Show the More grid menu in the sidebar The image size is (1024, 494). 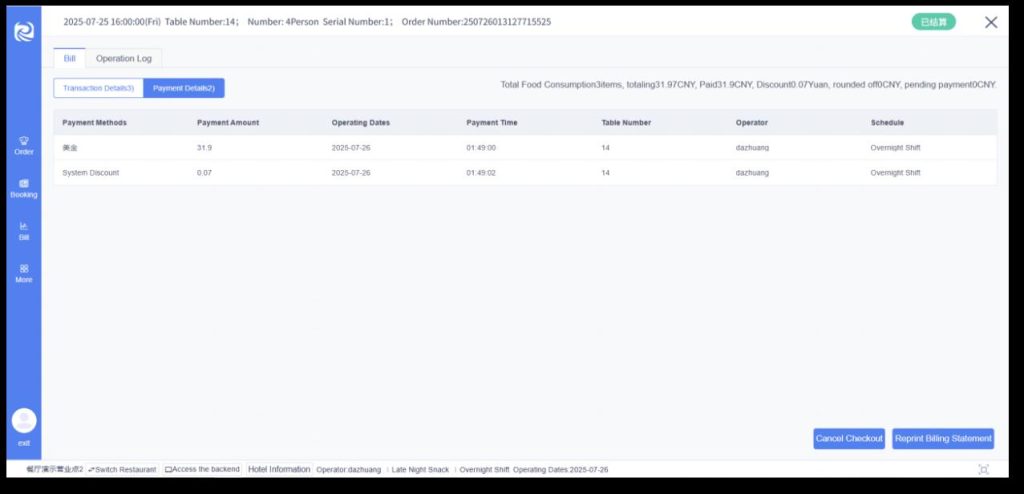[24, 273]
